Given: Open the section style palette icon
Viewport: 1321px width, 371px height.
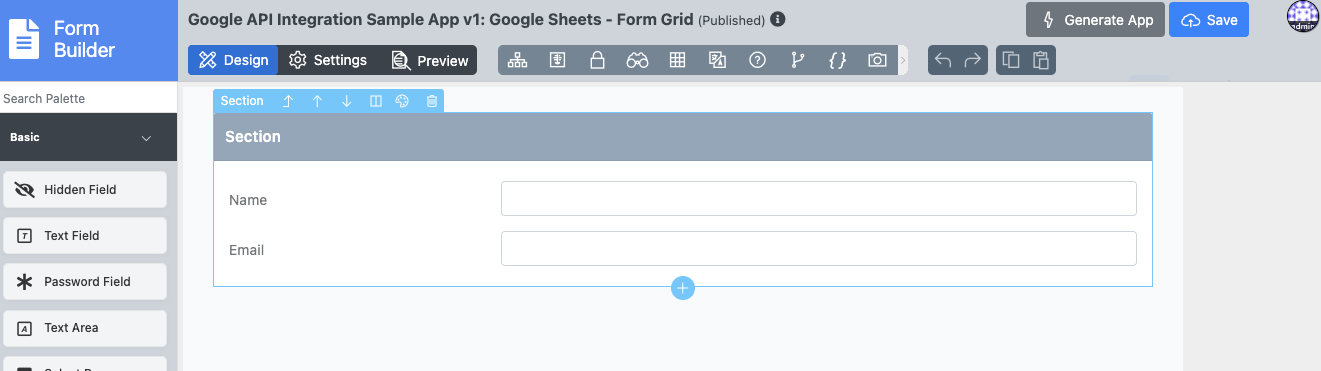Looking at the screenshot, I should [403, 101].
